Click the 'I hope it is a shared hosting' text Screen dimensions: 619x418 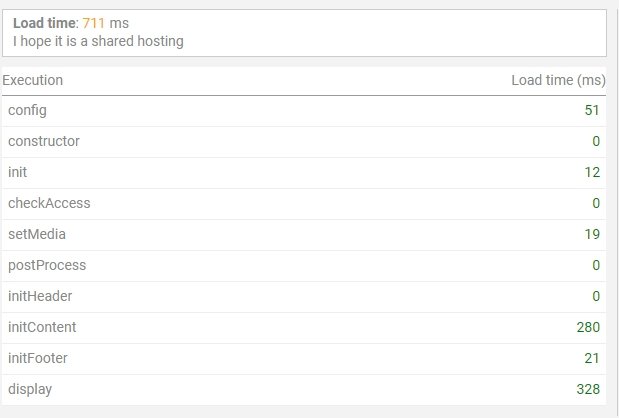(x=98, y=41)
